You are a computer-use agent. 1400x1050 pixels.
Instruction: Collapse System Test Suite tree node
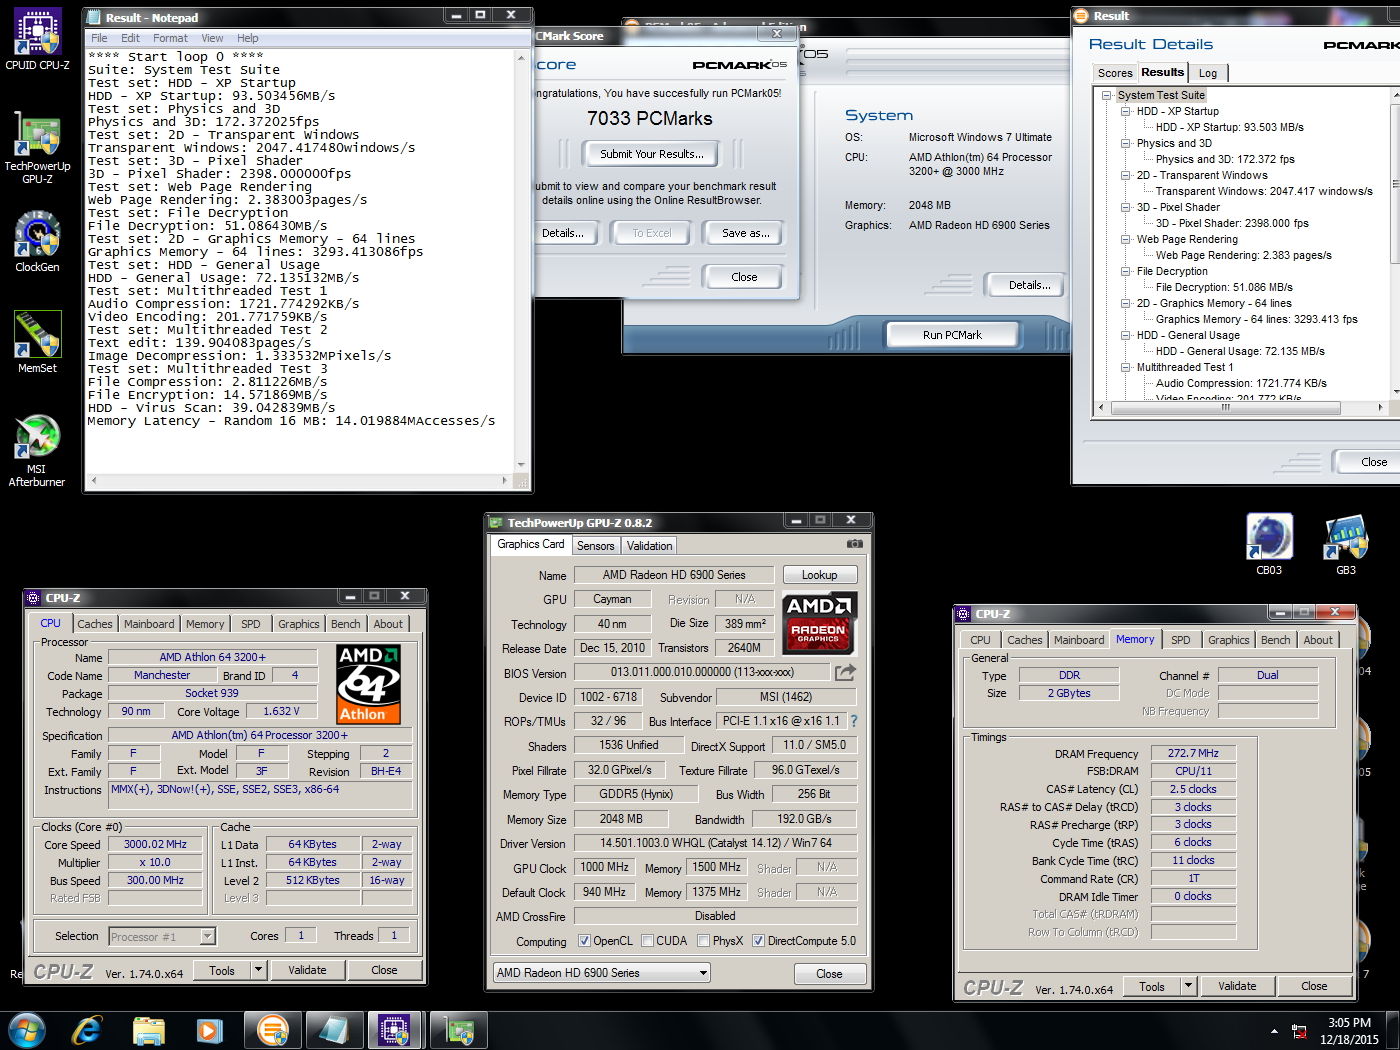[1106, 96]
